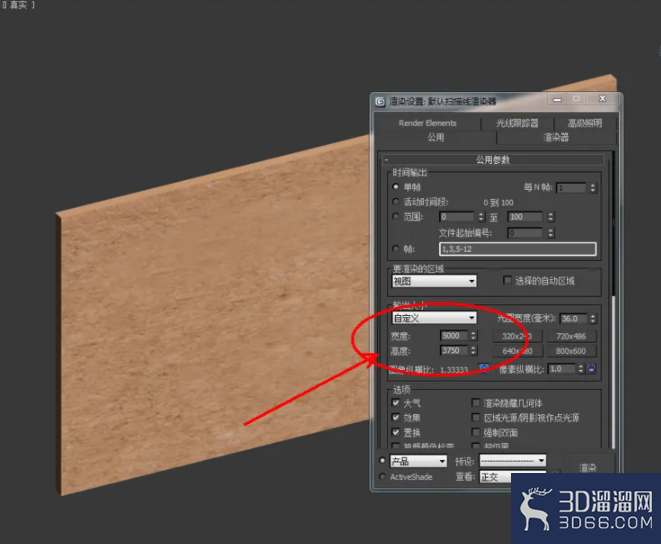The width and height of the screenshot is (661, 544).
Task: Minimize the render settings dialog
Action: pos(557,100)
